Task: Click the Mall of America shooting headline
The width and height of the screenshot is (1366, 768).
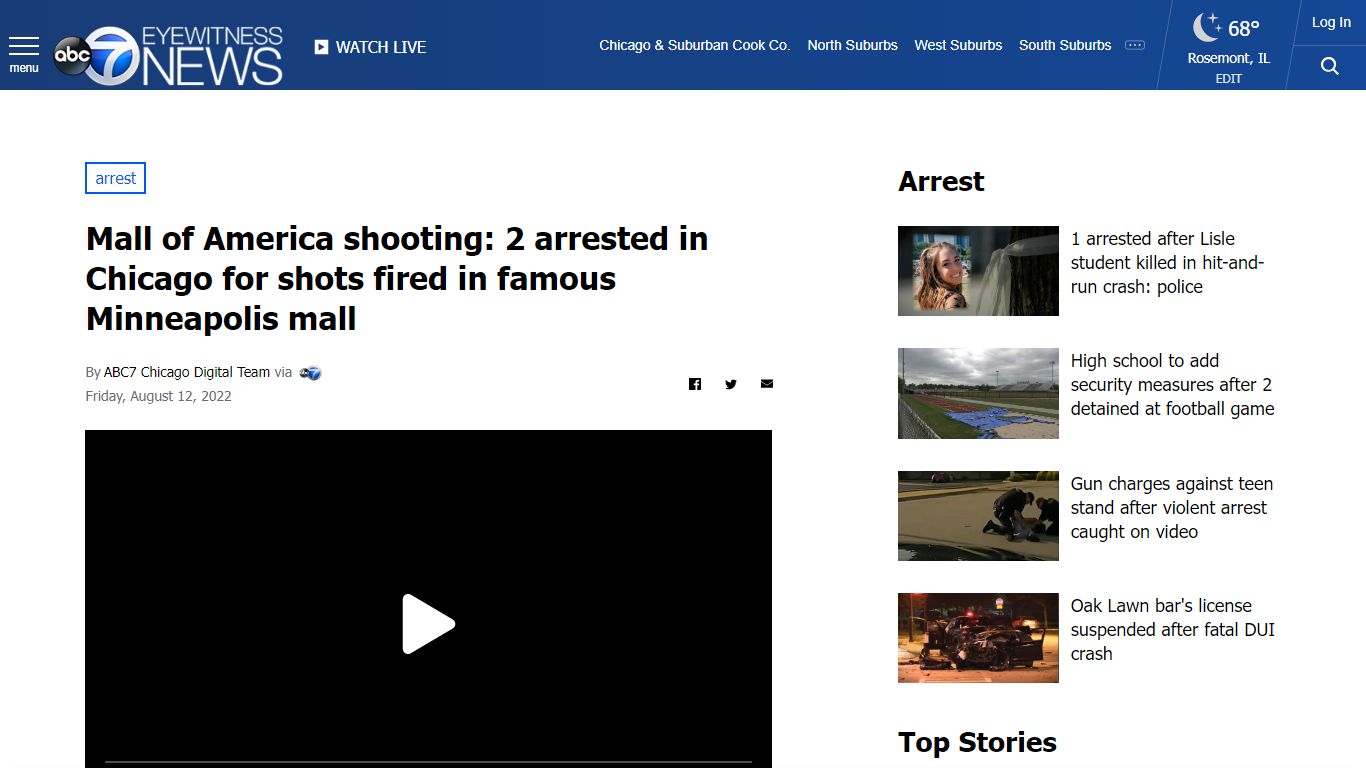Action: click(397, 279)
